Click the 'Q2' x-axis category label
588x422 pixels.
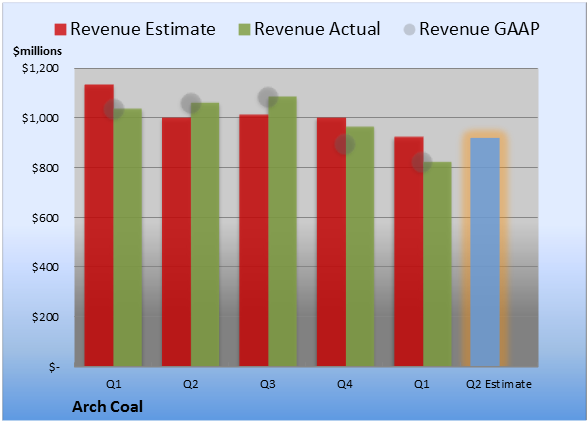point(190,384)
